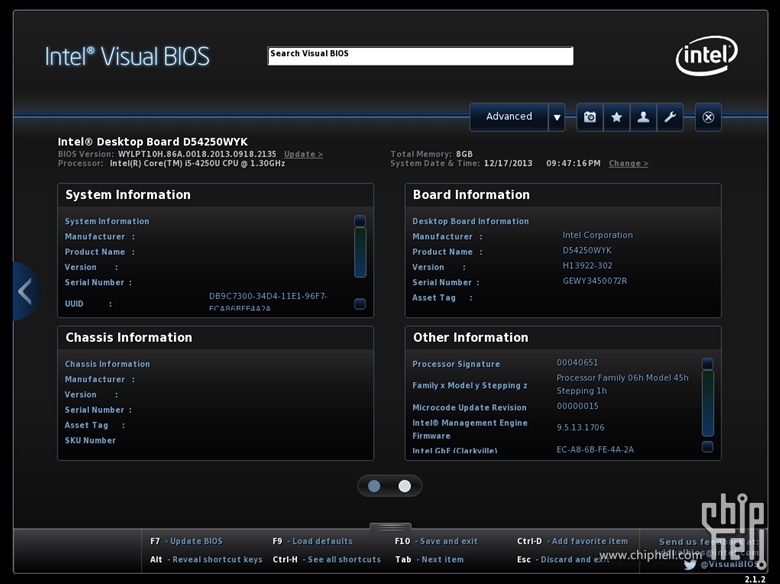Click the BIOS version Update link

[303, 154]
